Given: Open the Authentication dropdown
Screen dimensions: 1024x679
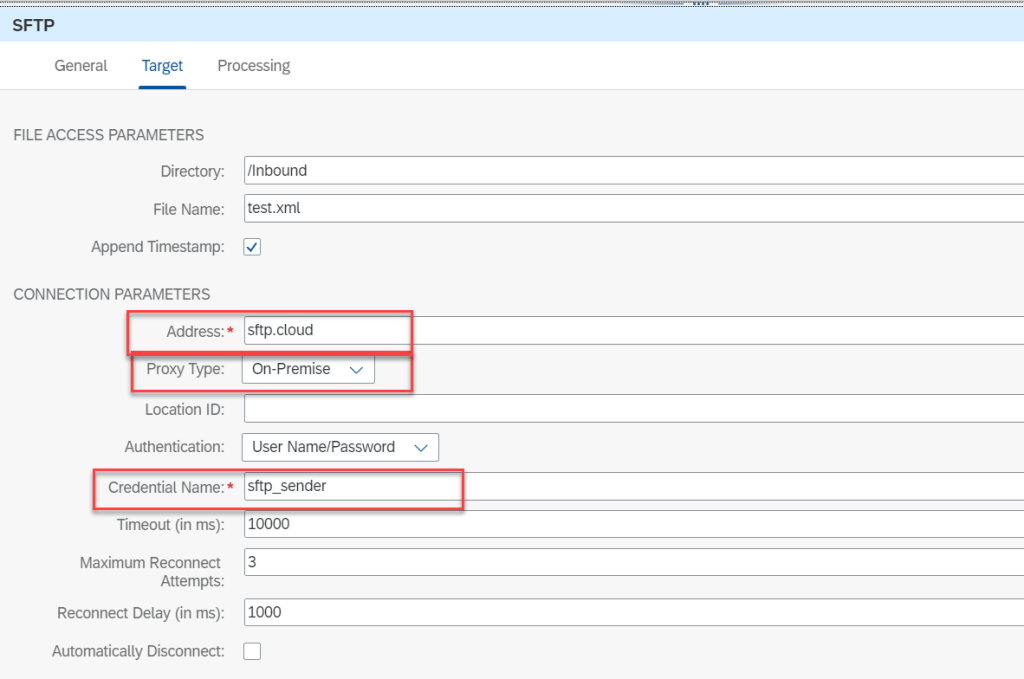Looking at the screenshot, I should coord(340,447).
